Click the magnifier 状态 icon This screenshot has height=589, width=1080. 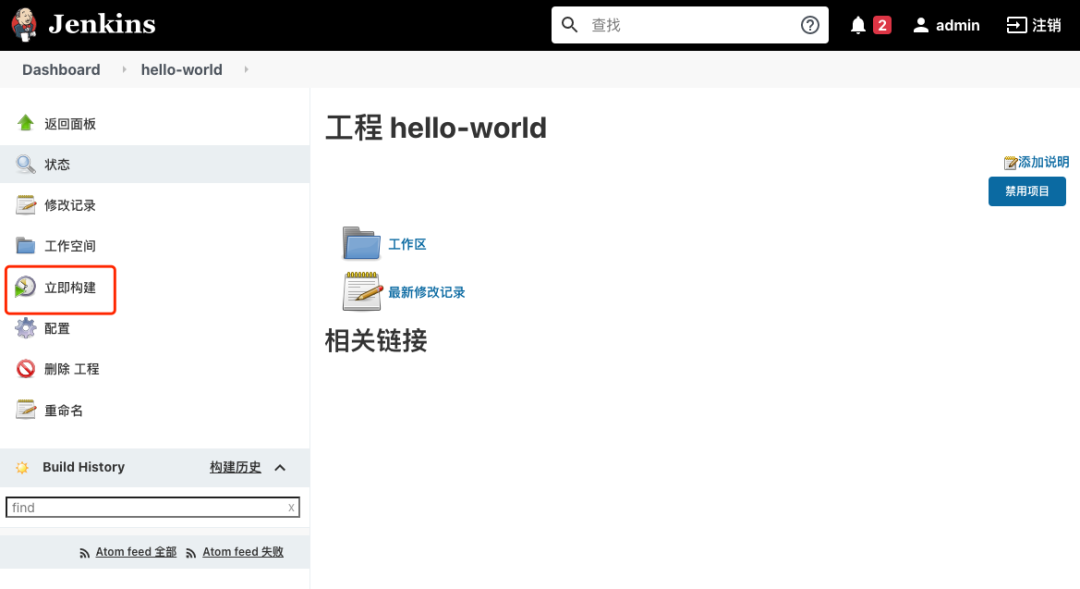point(25,164)
